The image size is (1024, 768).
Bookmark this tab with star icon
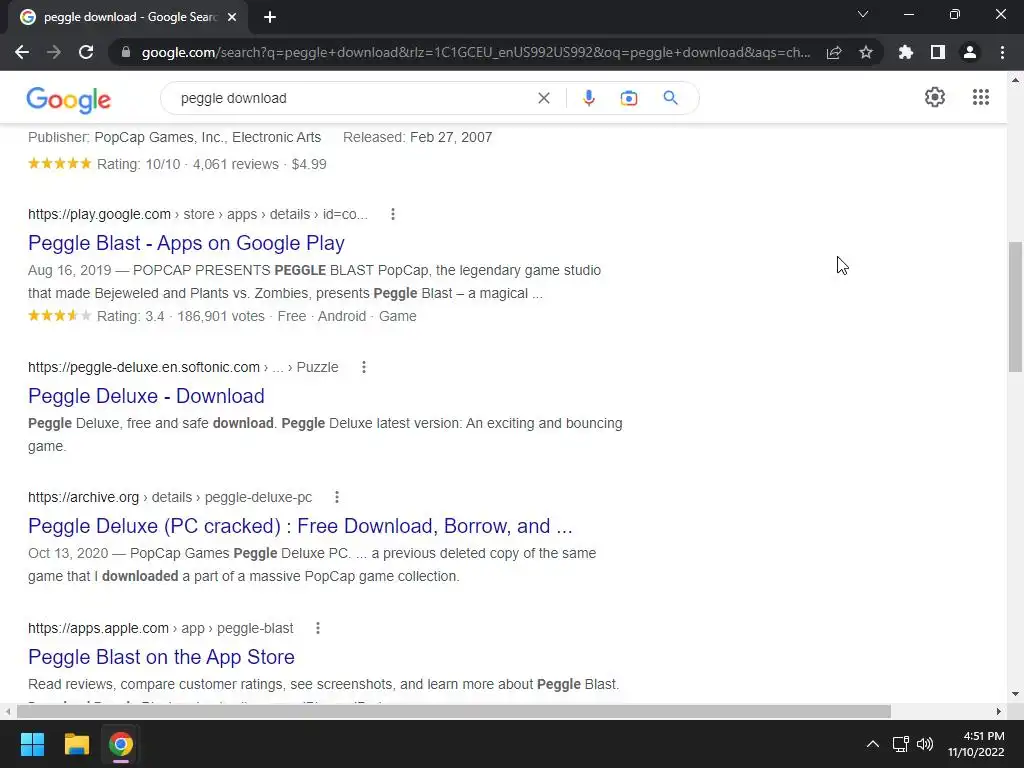[x=866, y=52]
